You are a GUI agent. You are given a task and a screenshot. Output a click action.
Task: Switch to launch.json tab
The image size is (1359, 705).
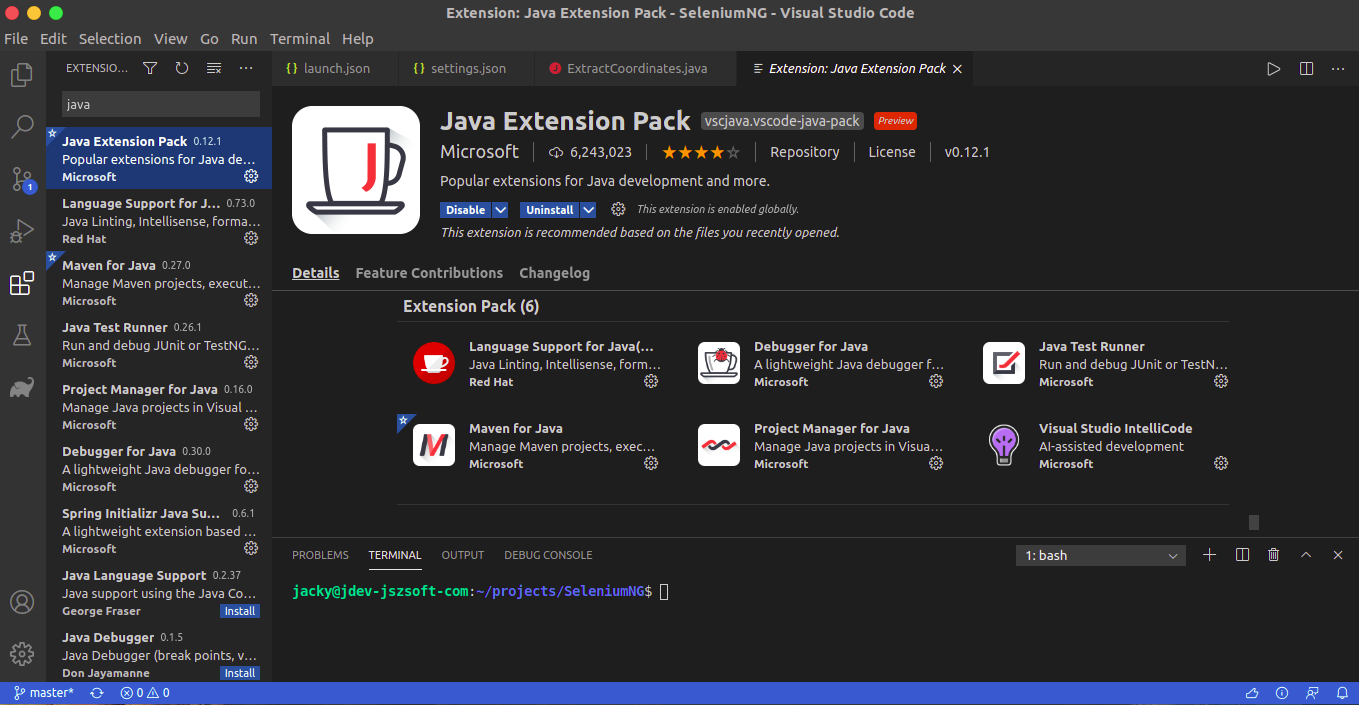point(335,69)
